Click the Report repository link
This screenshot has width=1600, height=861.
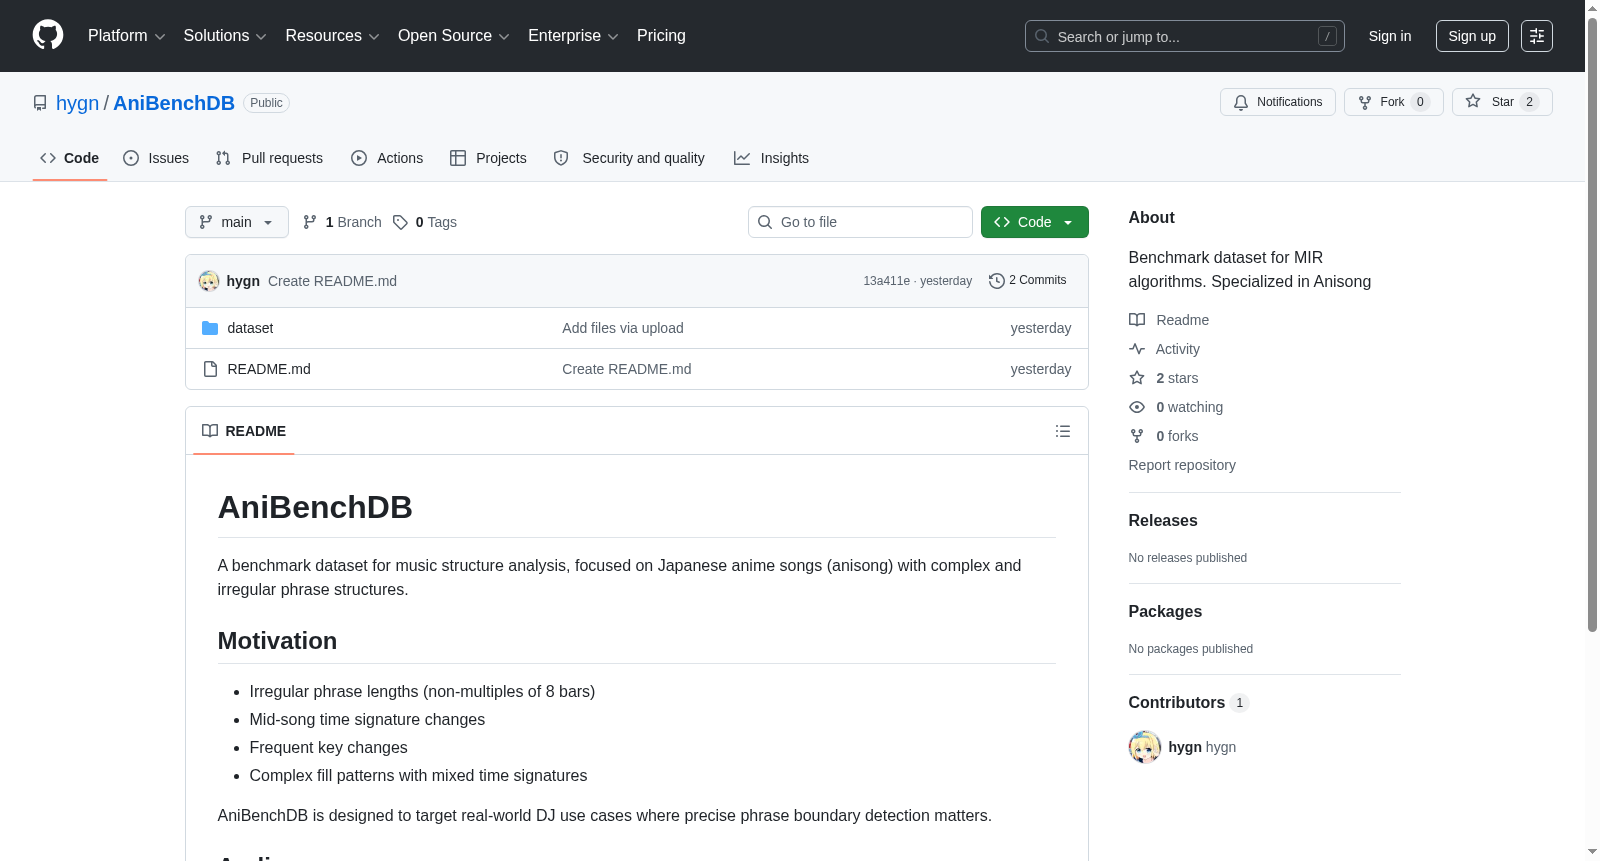pos(1182,465)
